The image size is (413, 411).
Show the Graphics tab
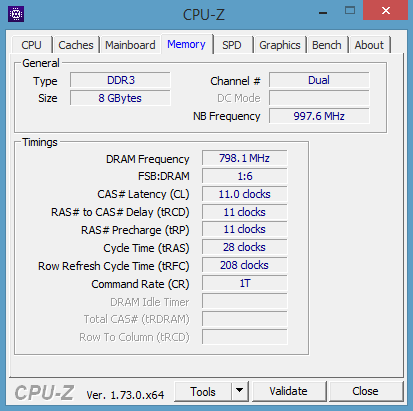pos(280,45)
